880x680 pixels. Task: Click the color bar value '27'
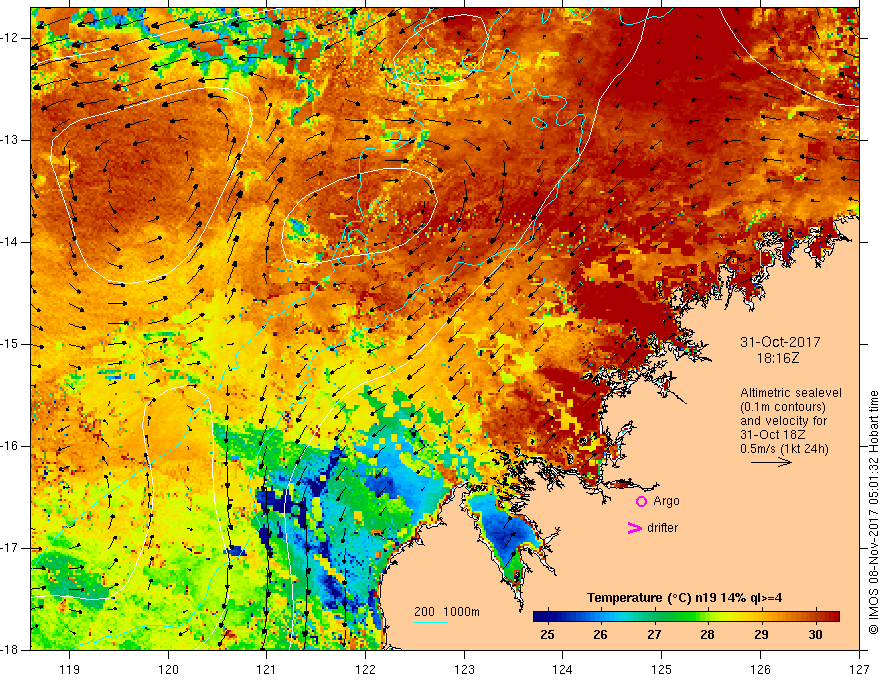654,635
